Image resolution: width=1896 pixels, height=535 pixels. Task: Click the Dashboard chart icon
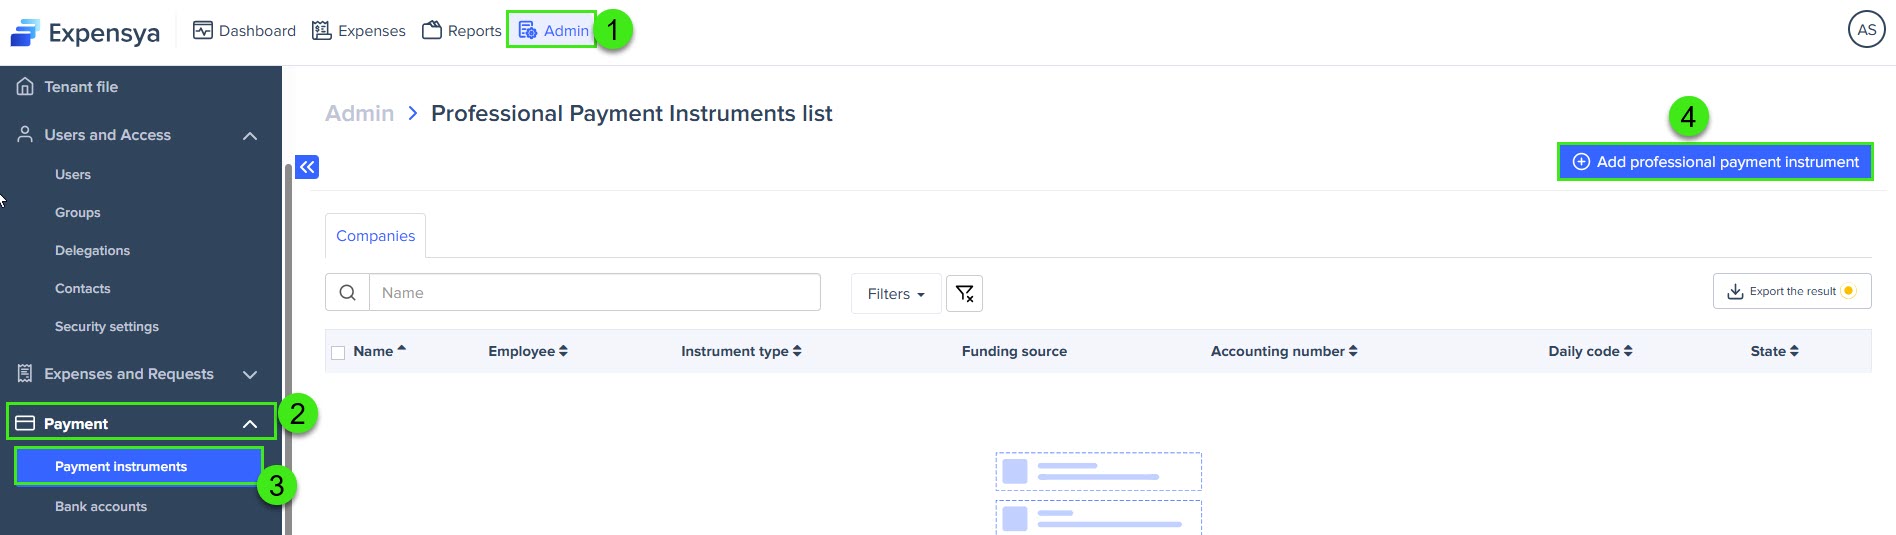point(203,30)
